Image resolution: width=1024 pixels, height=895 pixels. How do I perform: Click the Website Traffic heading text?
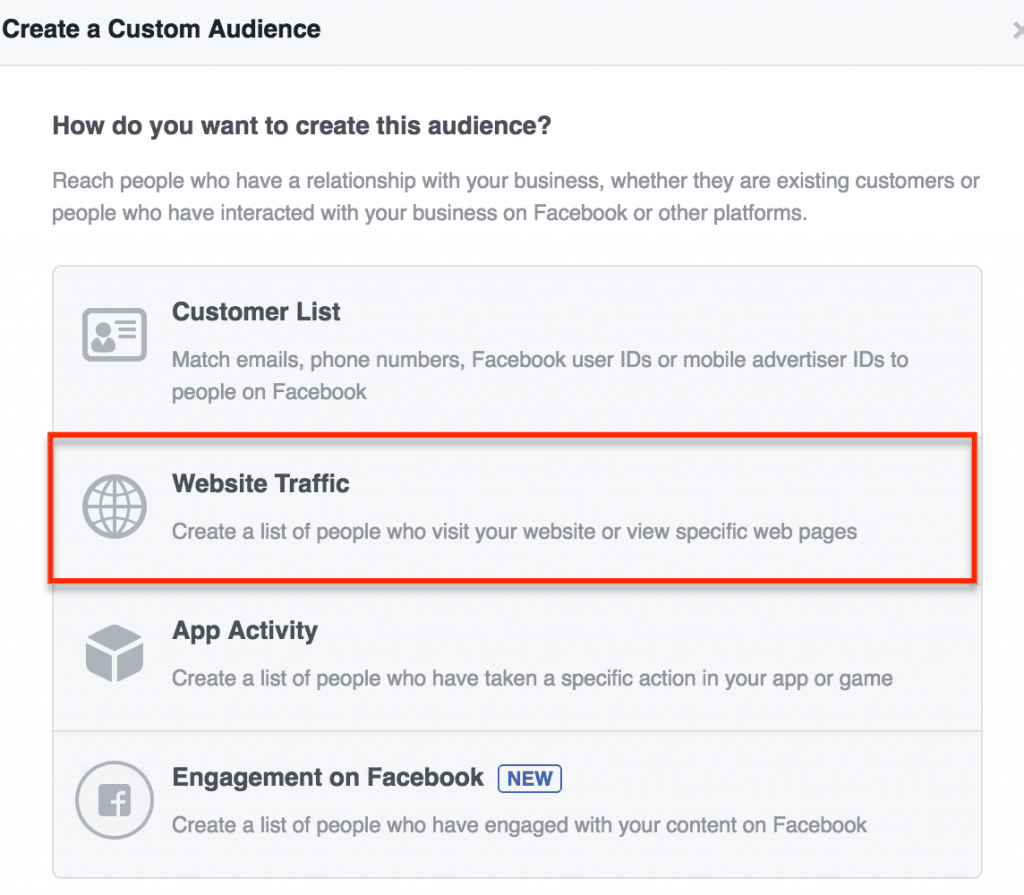pos(260,484)
